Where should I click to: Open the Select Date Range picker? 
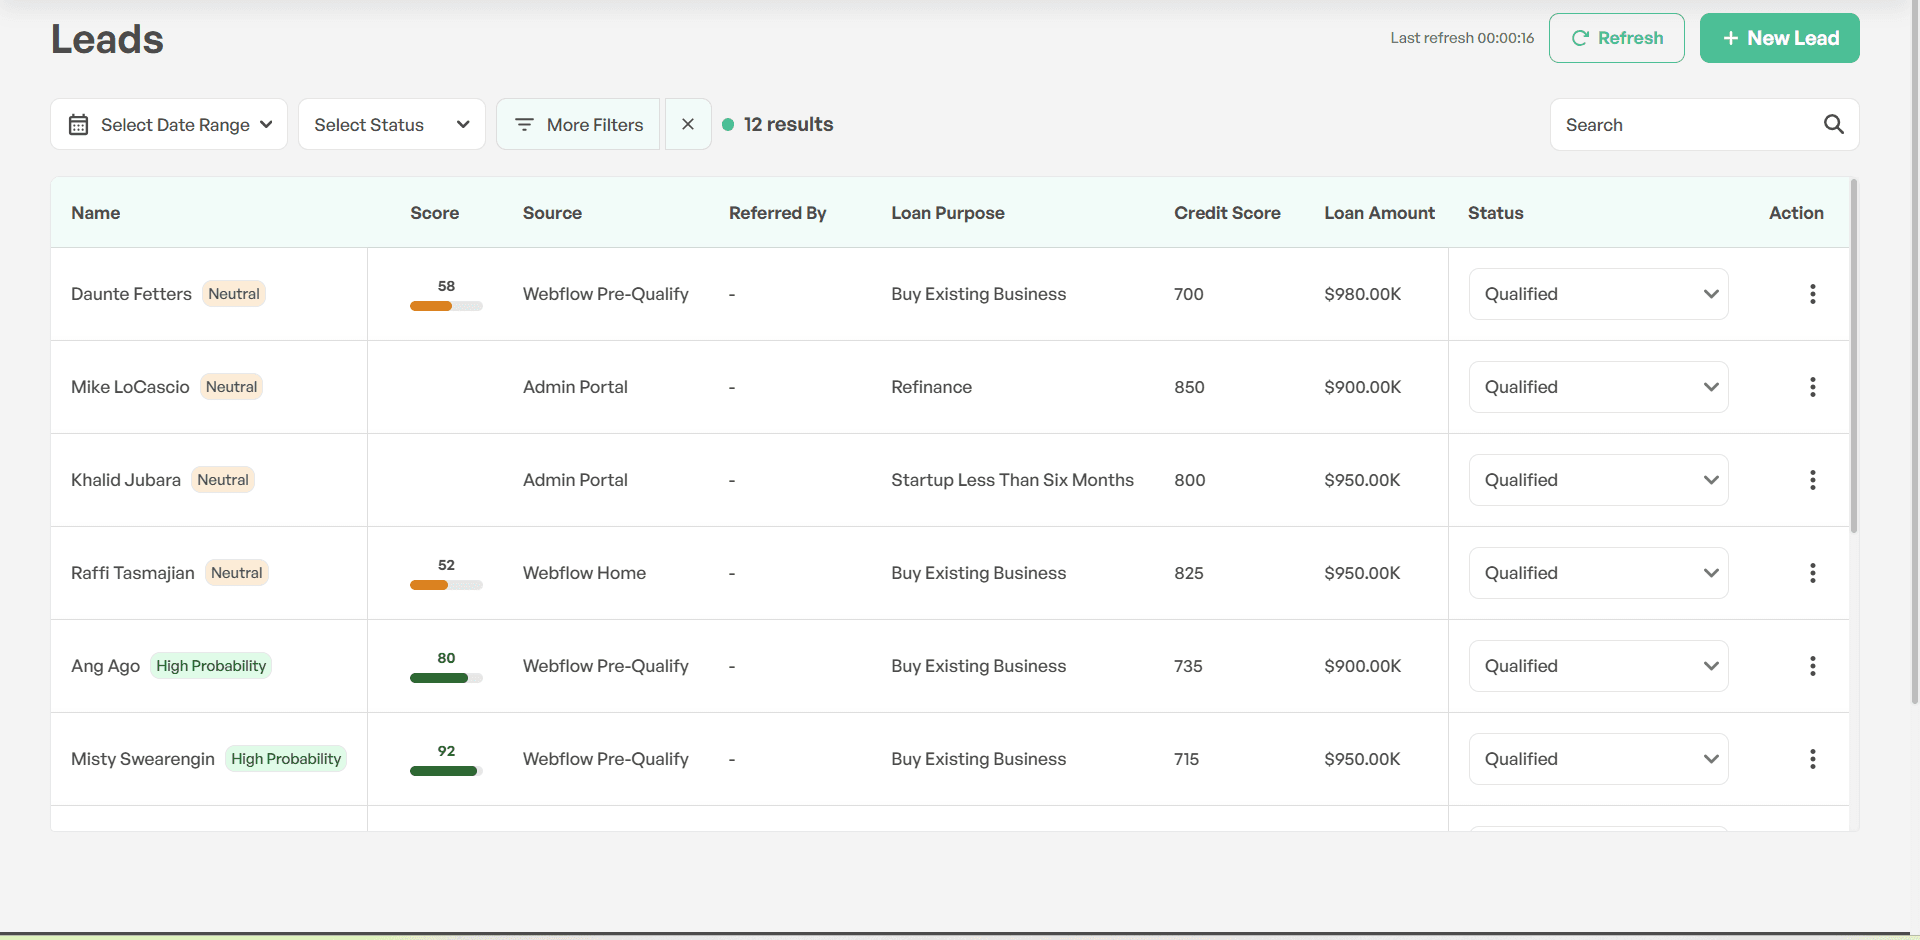(169, 124)
